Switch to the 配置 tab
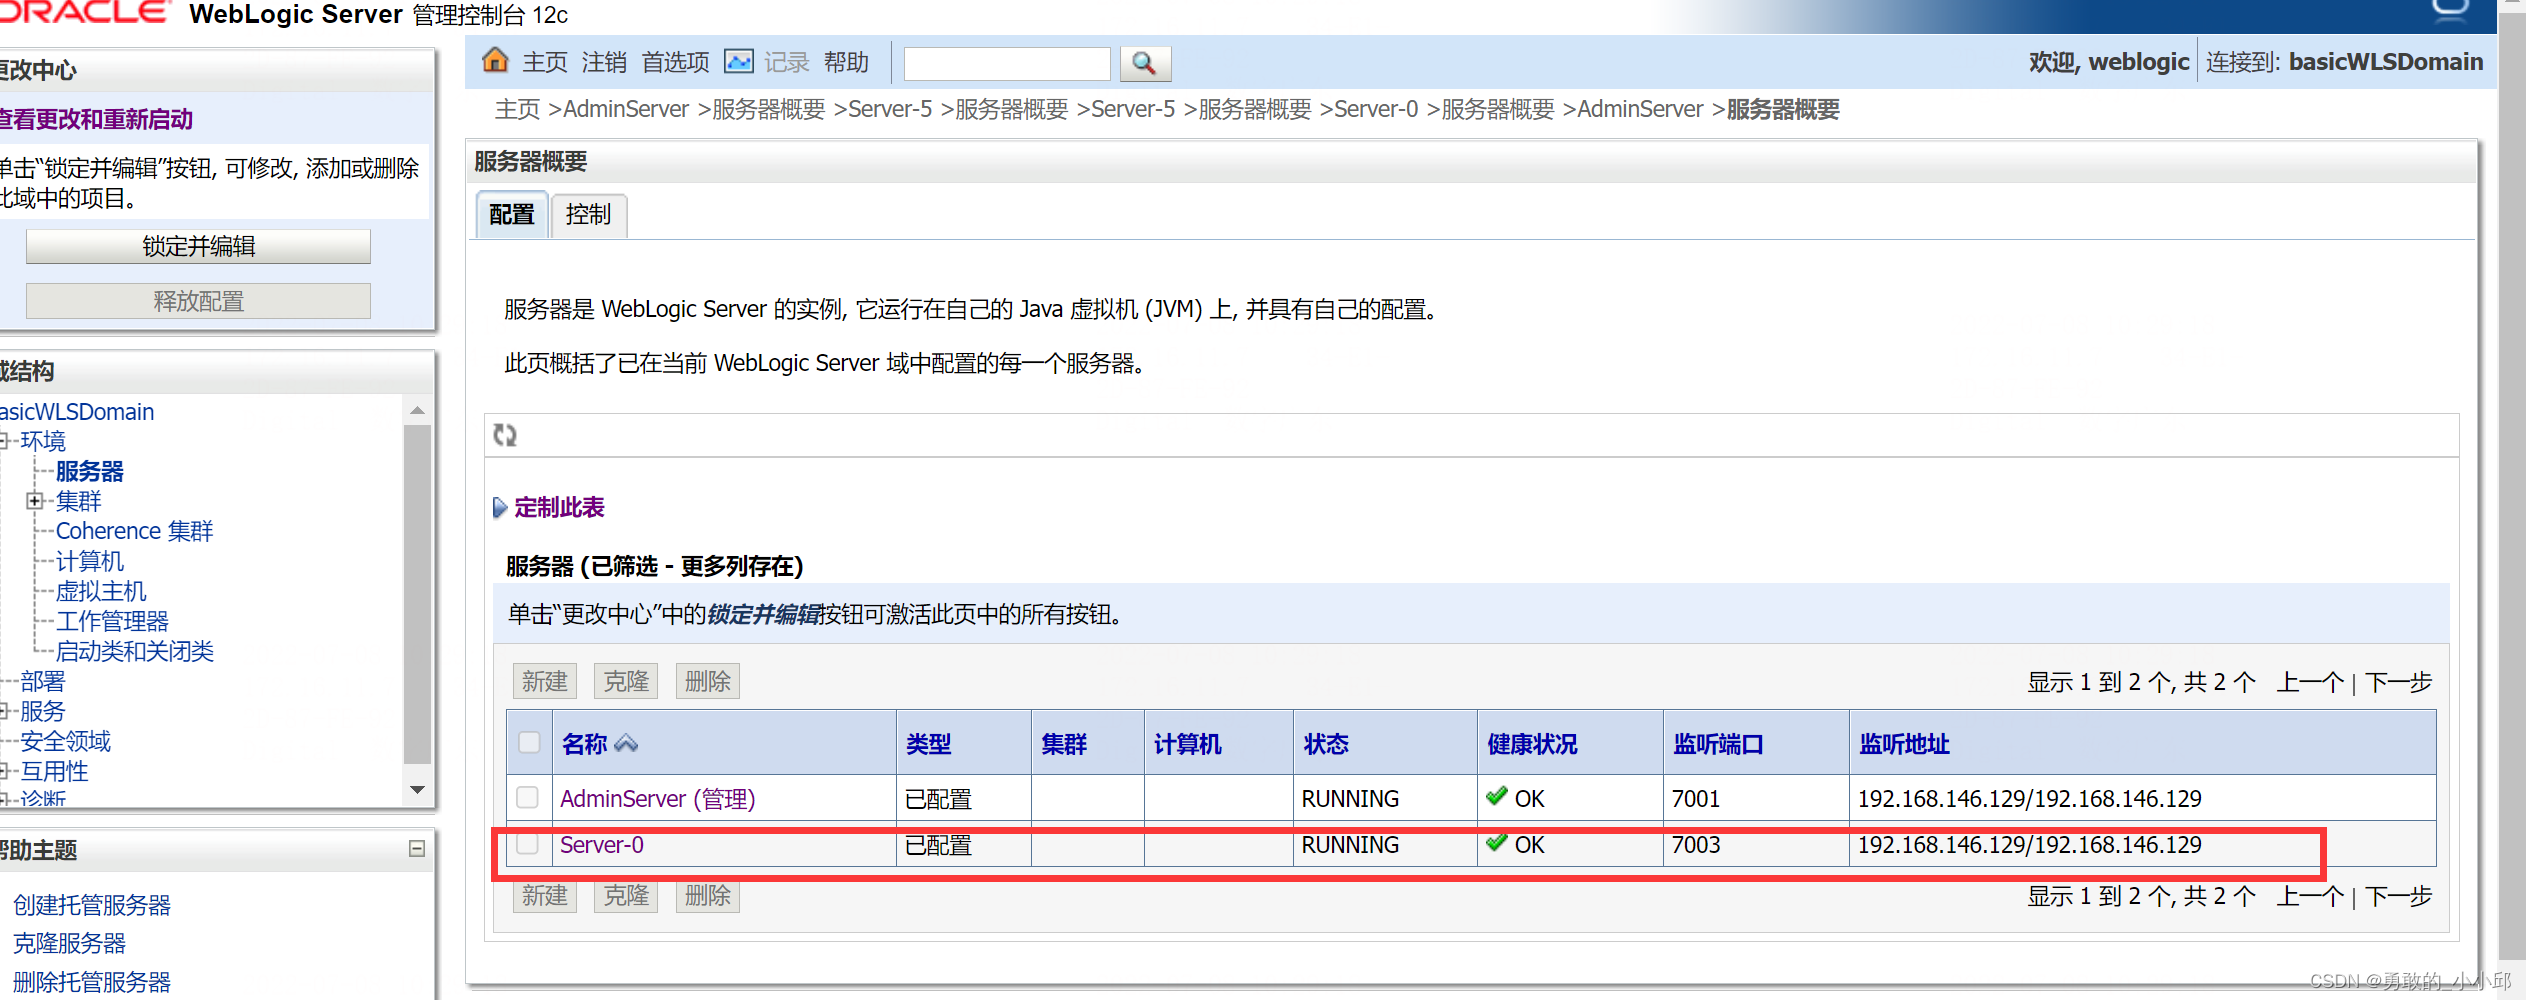The height and width of the screenshot is (1000, 2526). (512, 215)
